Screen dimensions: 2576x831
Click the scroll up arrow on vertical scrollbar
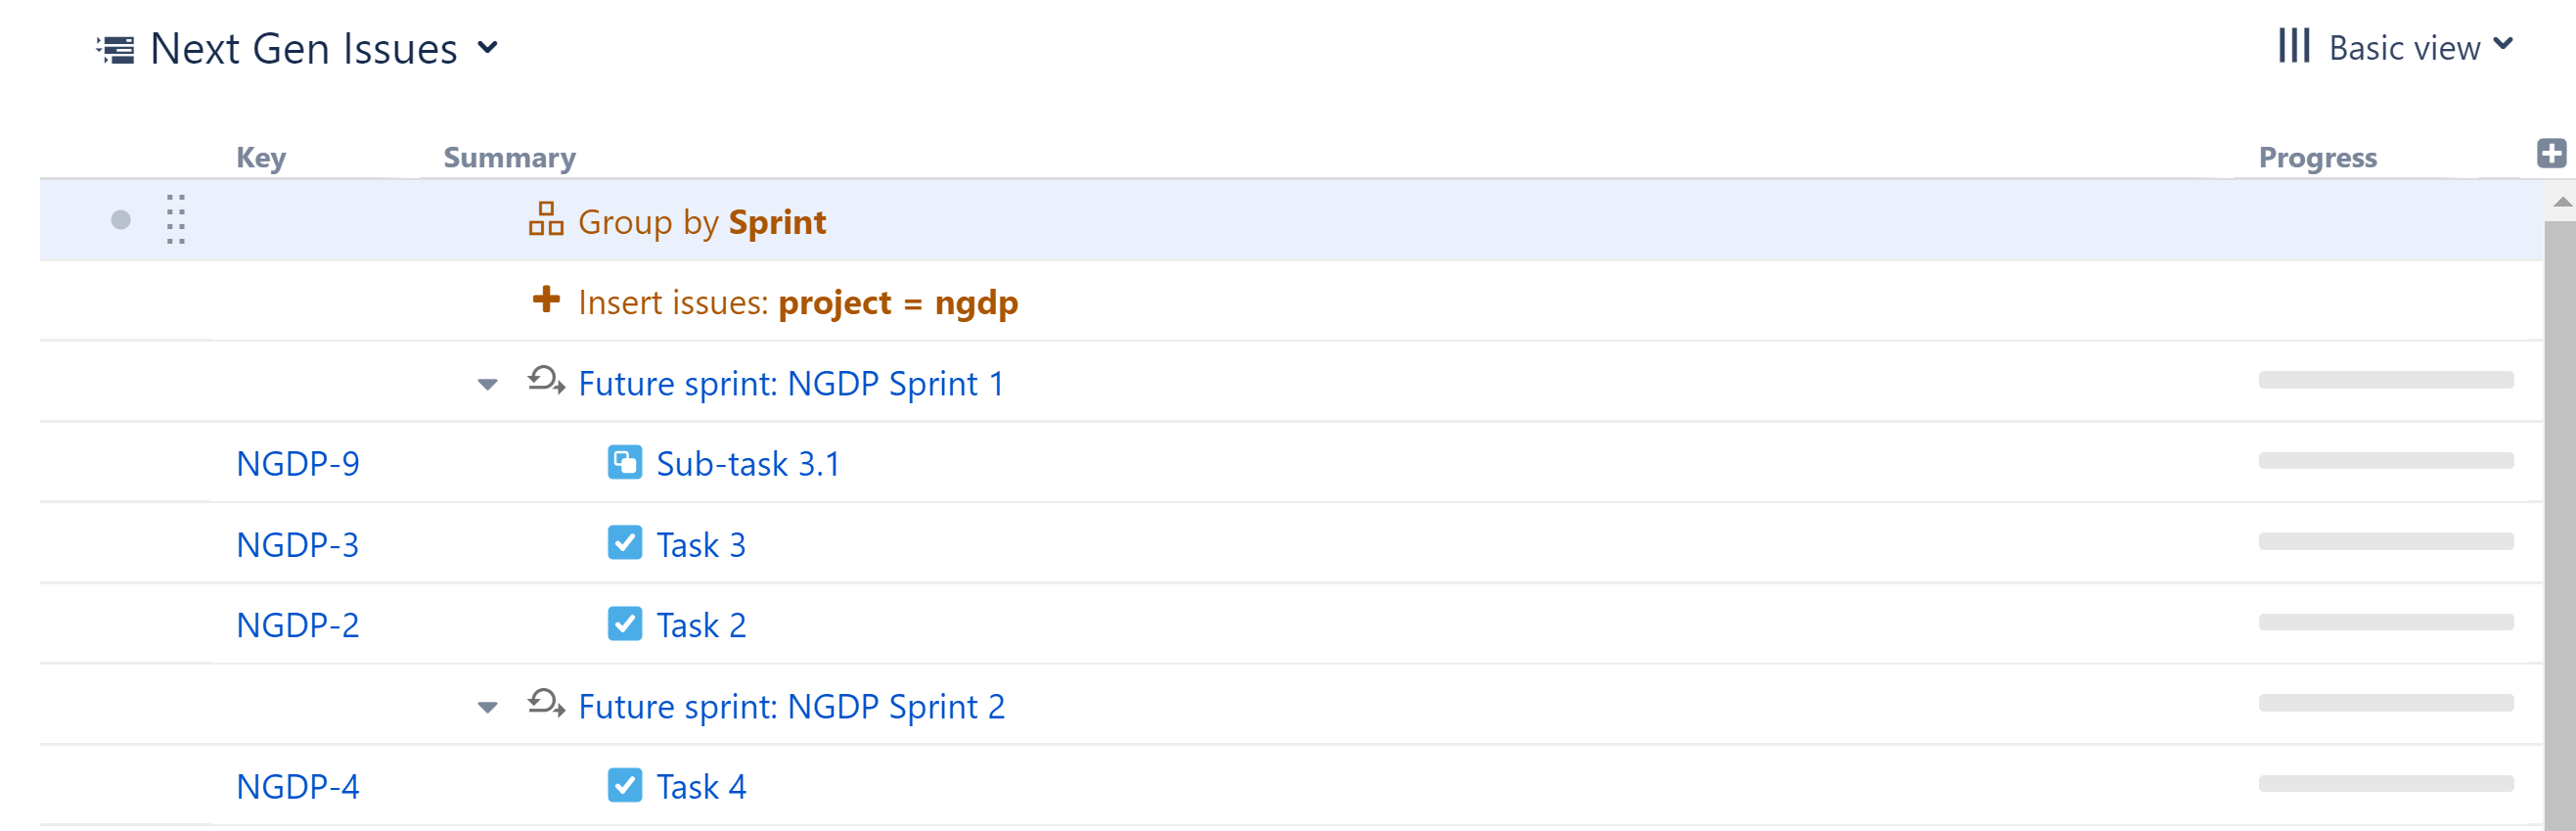click(x=2562, y=203)
